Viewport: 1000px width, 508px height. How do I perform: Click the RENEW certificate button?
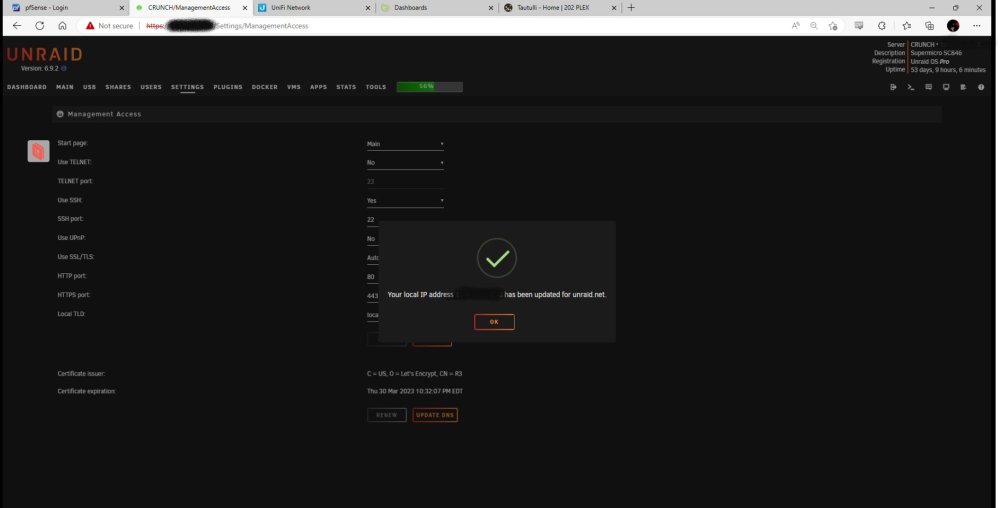386,415
